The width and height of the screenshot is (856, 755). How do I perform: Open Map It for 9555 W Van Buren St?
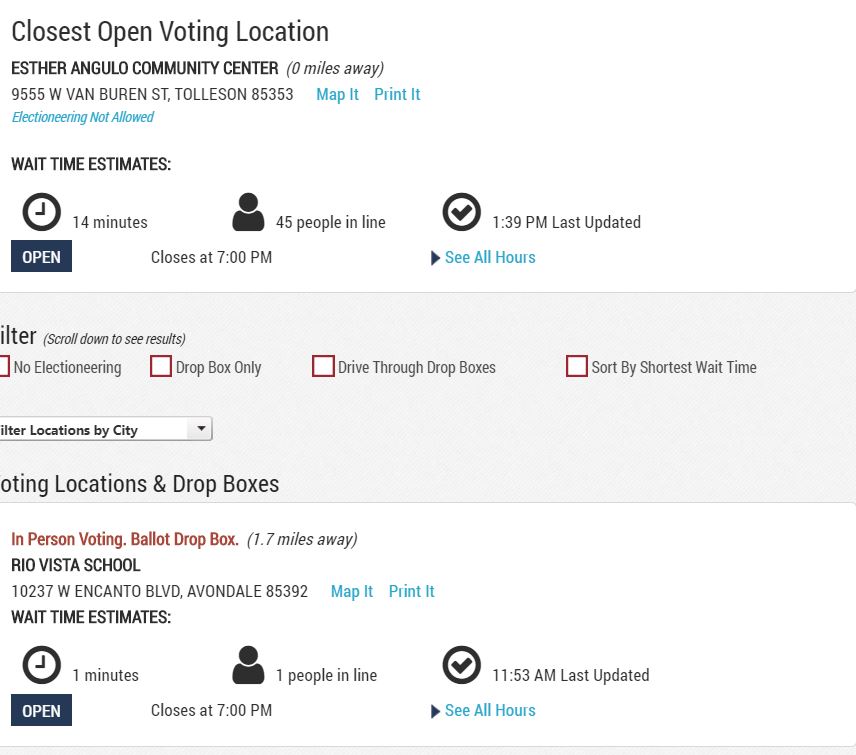pos(337,94)
